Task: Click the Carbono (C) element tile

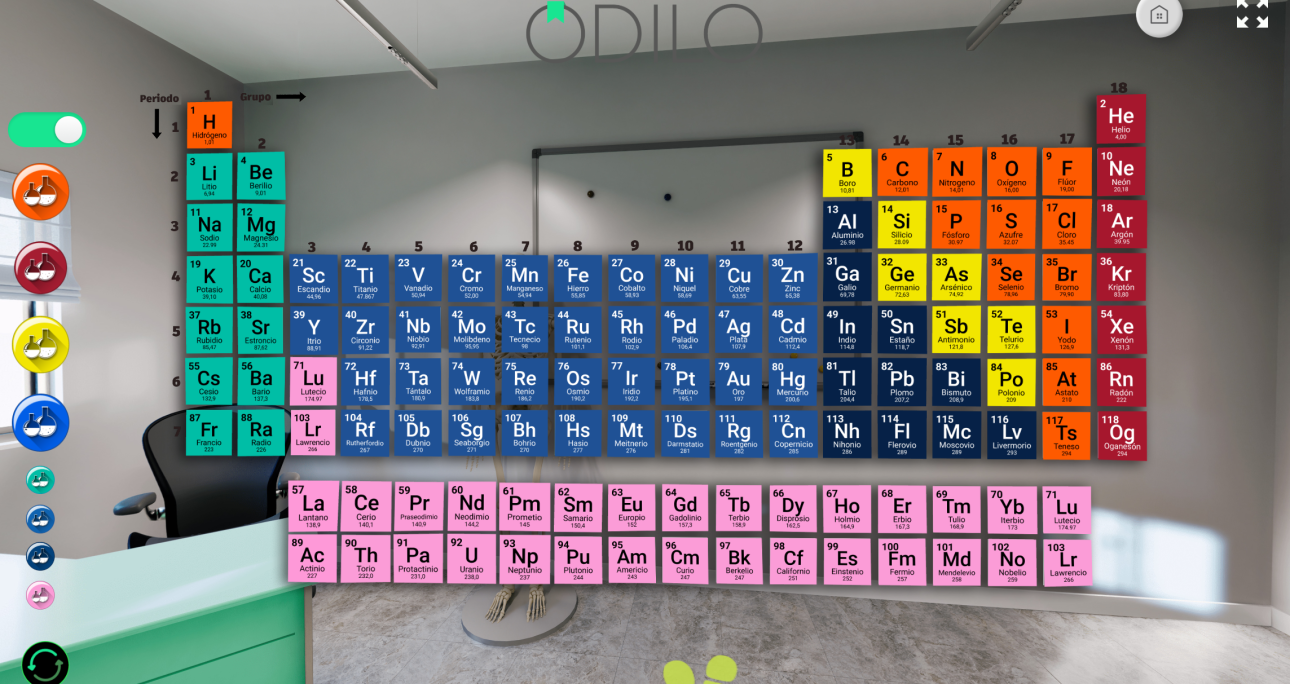Action: (x=902, y=172)
